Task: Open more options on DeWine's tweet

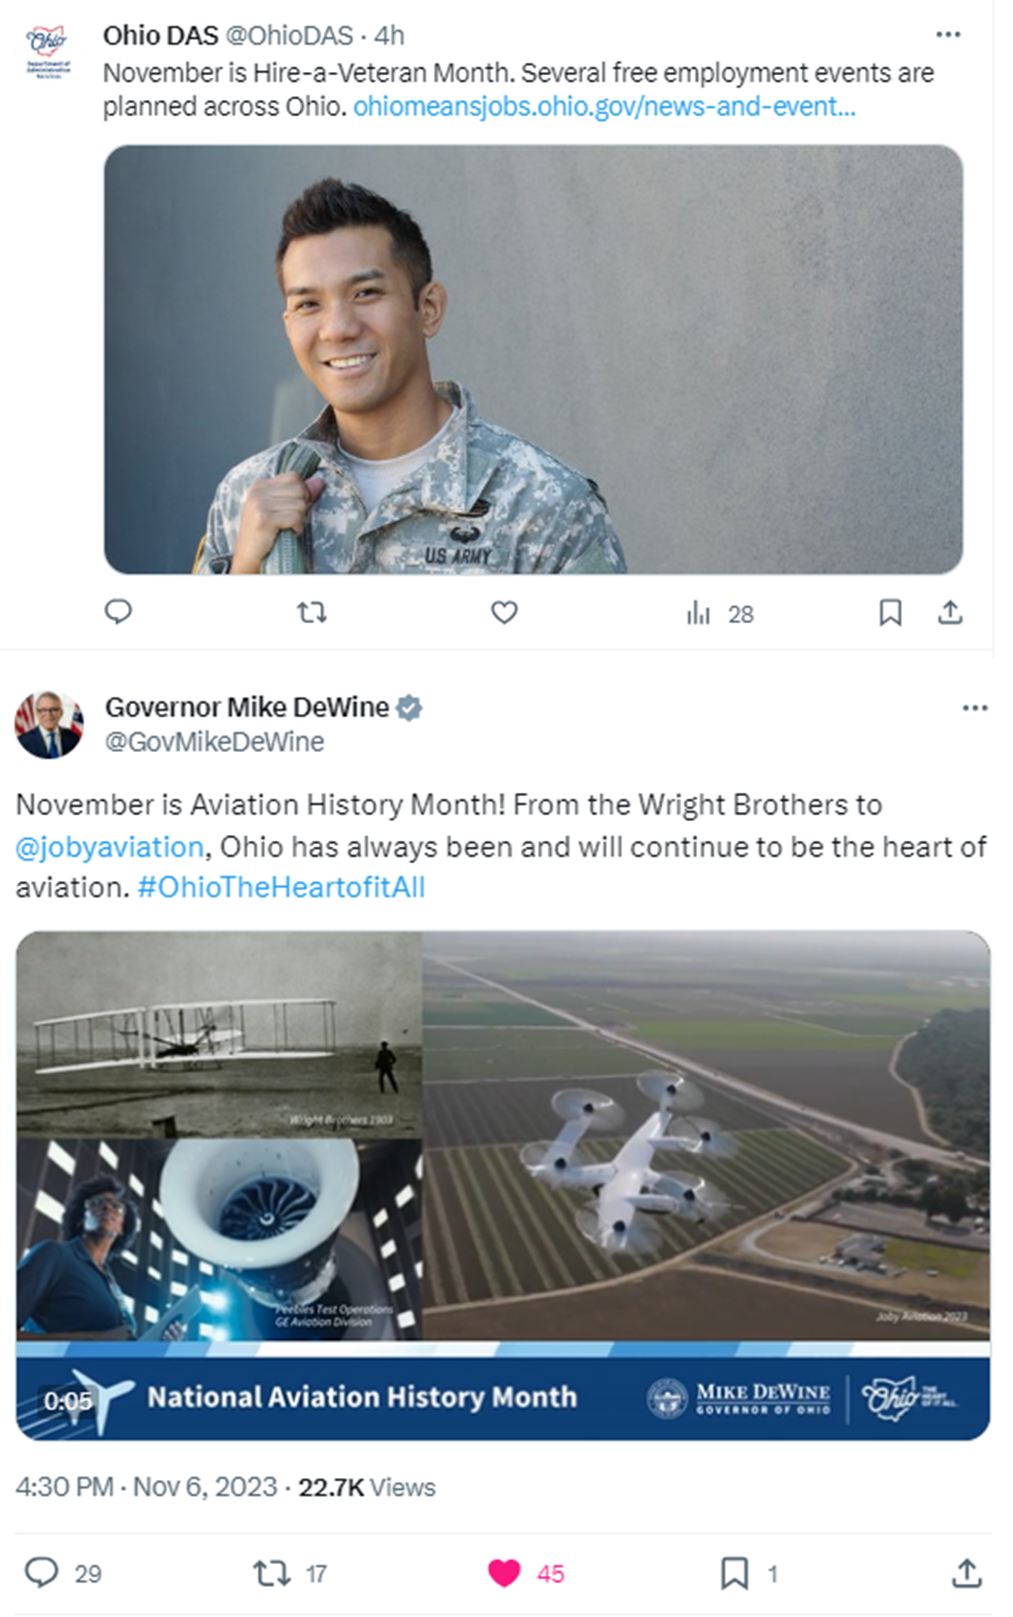Action: 973,707
